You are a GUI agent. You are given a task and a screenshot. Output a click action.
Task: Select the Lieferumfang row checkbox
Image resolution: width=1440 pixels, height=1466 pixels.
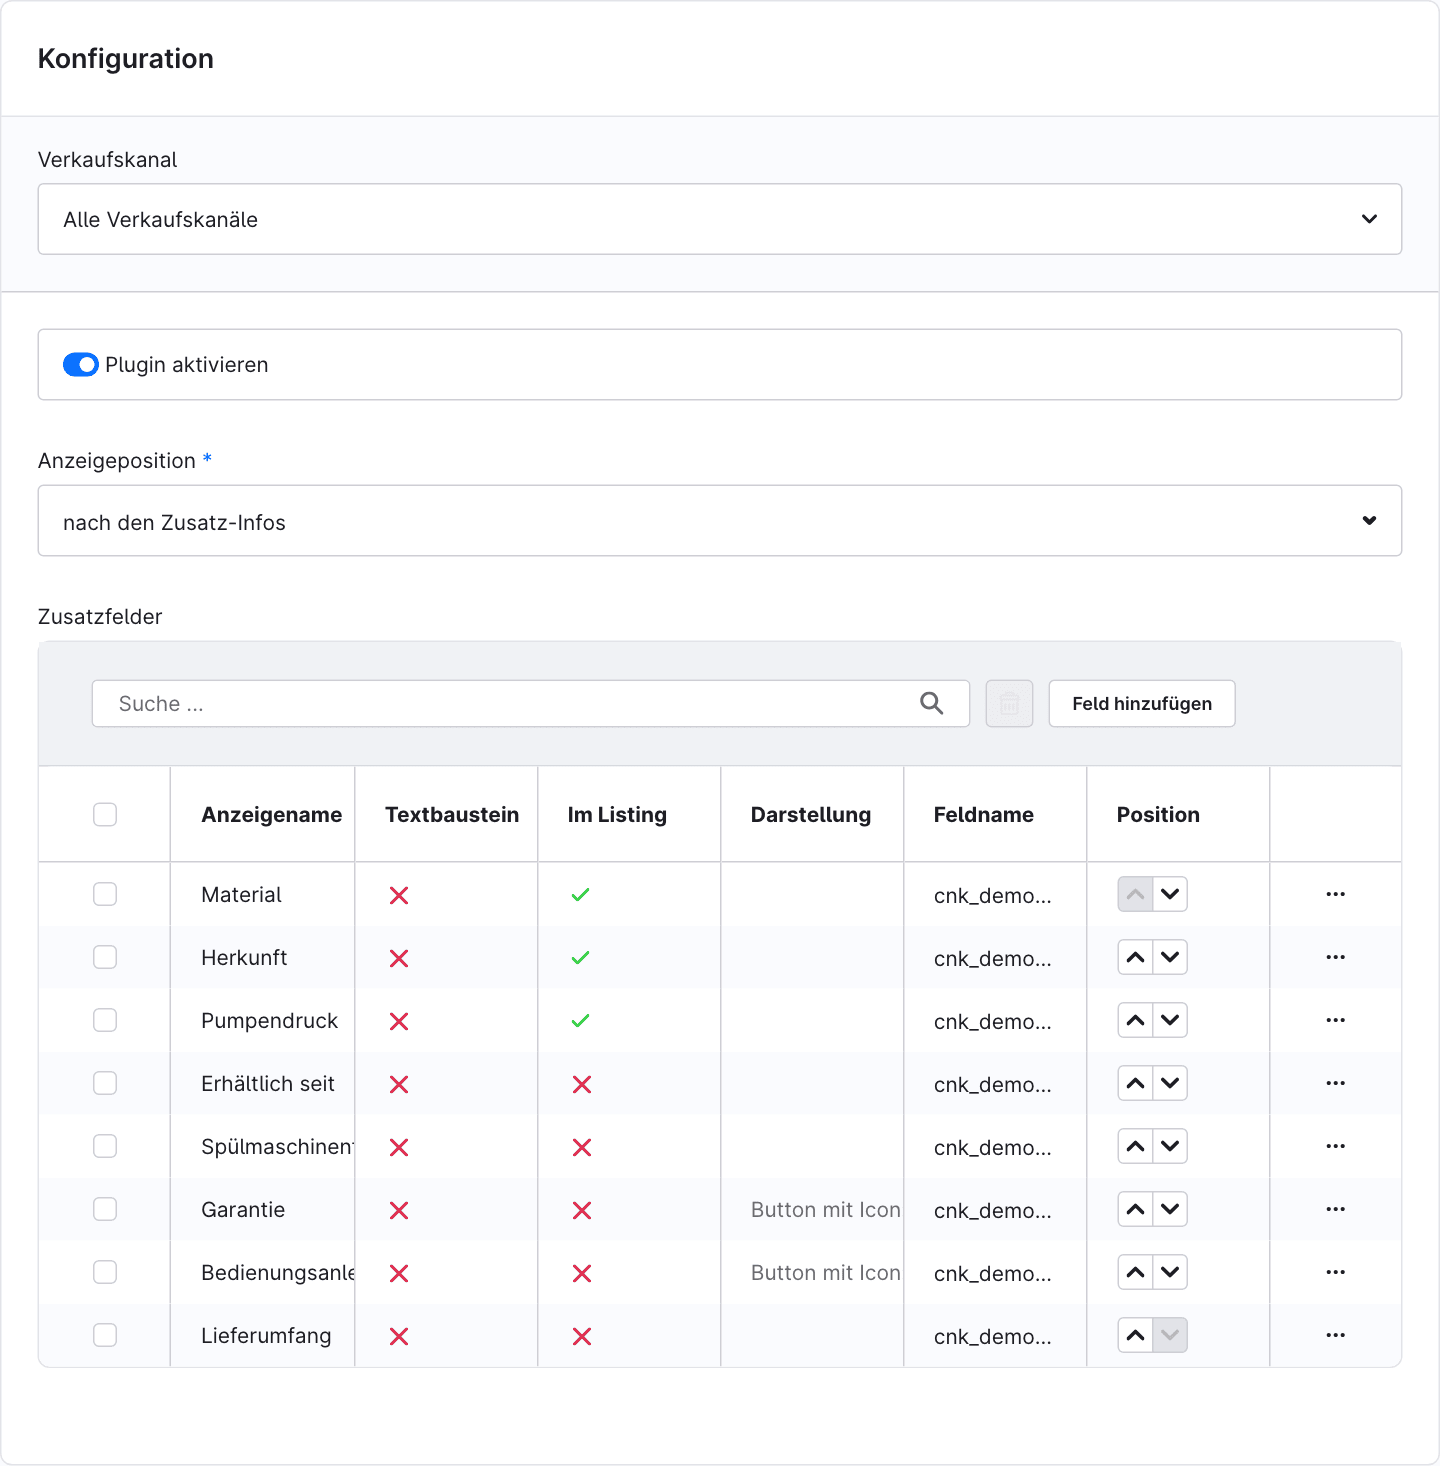[105, 1335]
